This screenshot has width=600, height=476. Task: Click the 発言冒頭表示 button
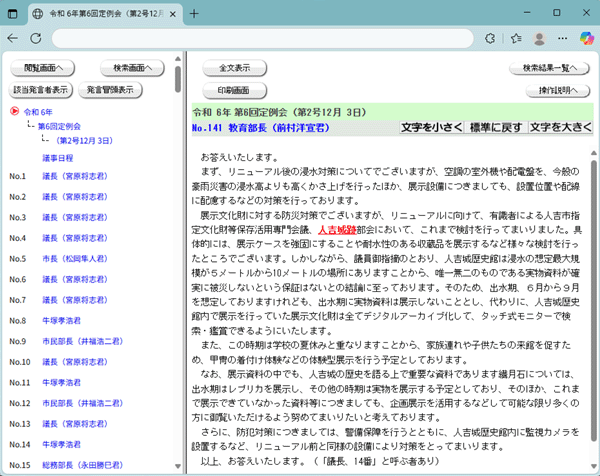[x=110, y=90]
